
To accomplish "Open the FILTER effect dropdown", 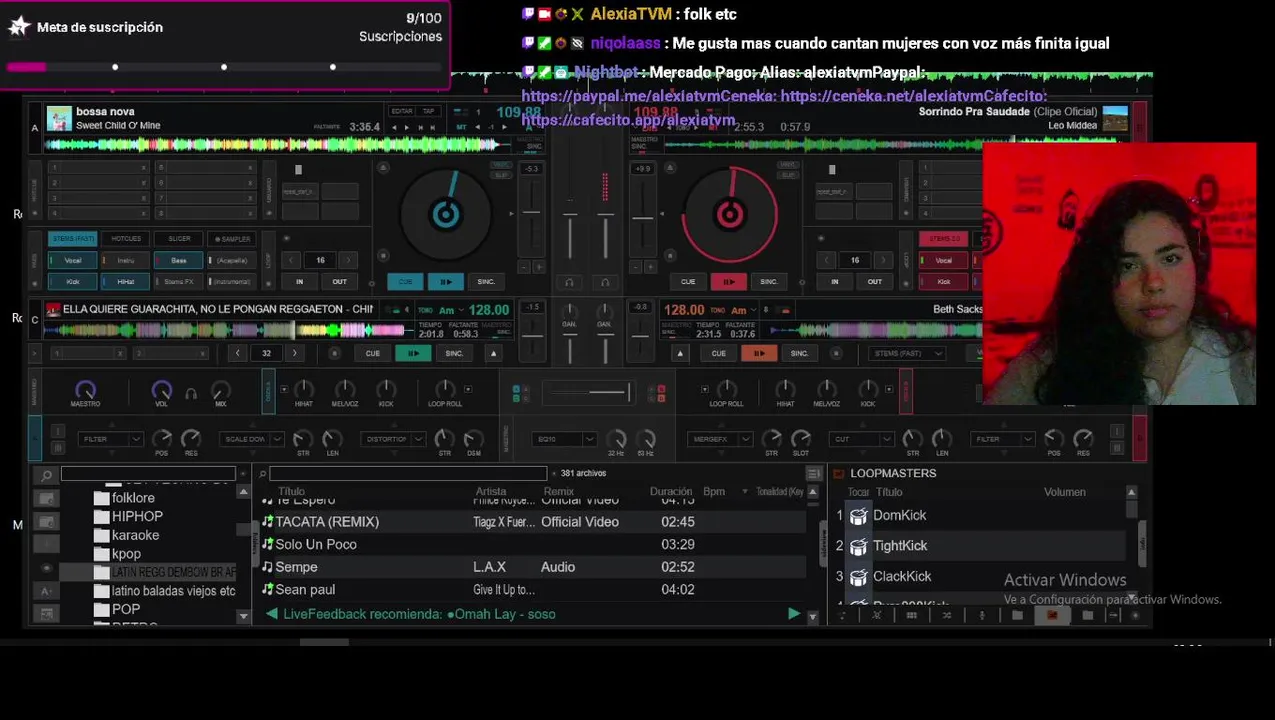I will pyautogui.click(x=111, y=439).
